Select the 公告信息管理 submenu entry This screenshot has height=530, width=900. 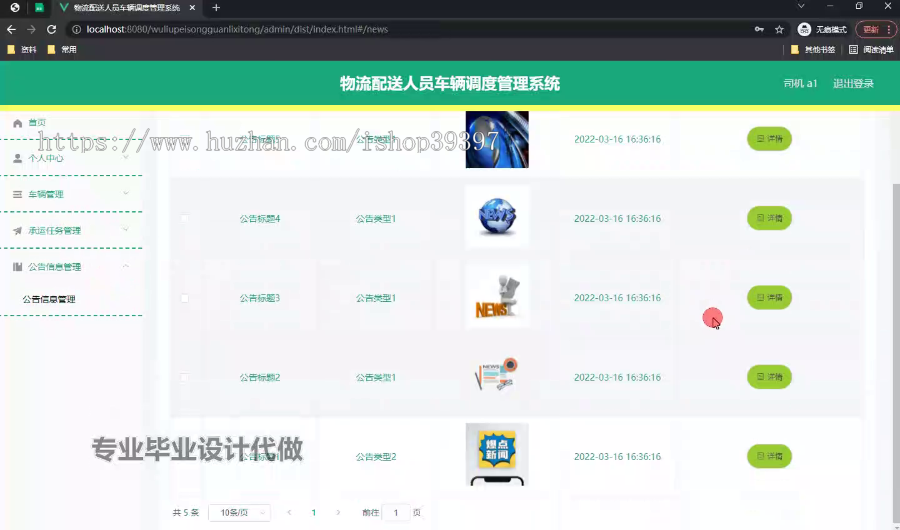(x=49, y=299)
